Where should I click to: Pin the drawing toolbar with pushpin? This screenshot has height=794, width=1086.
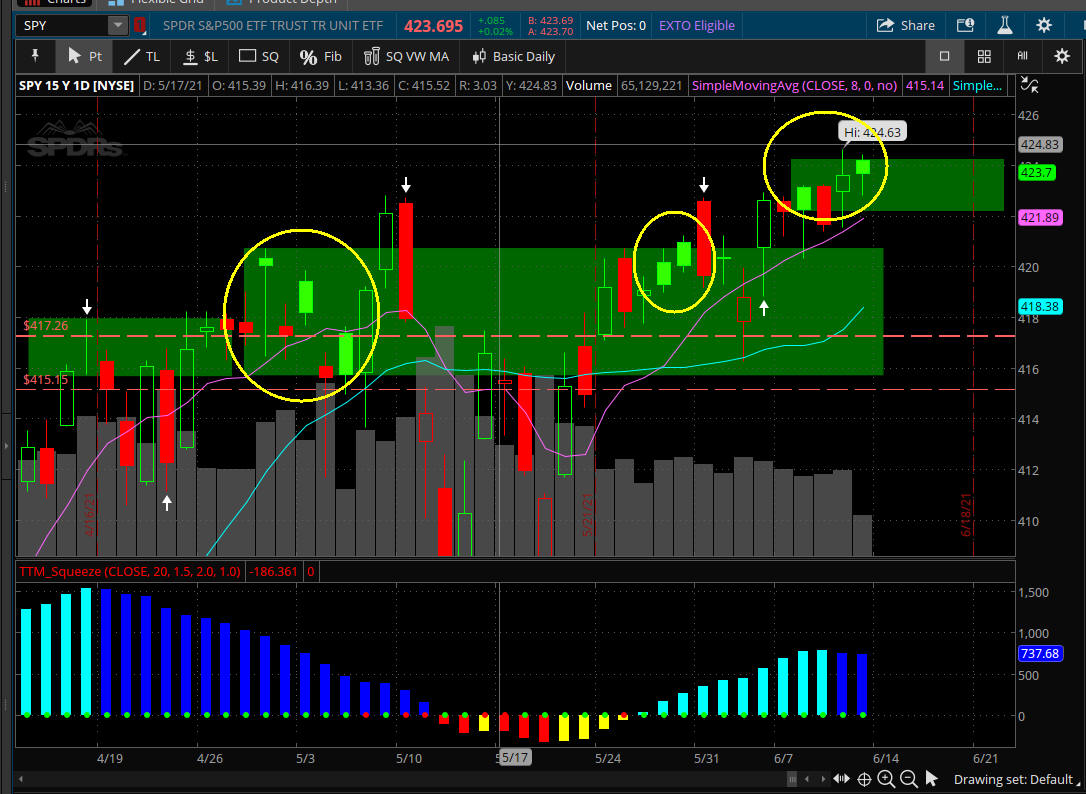click(36, 57)
